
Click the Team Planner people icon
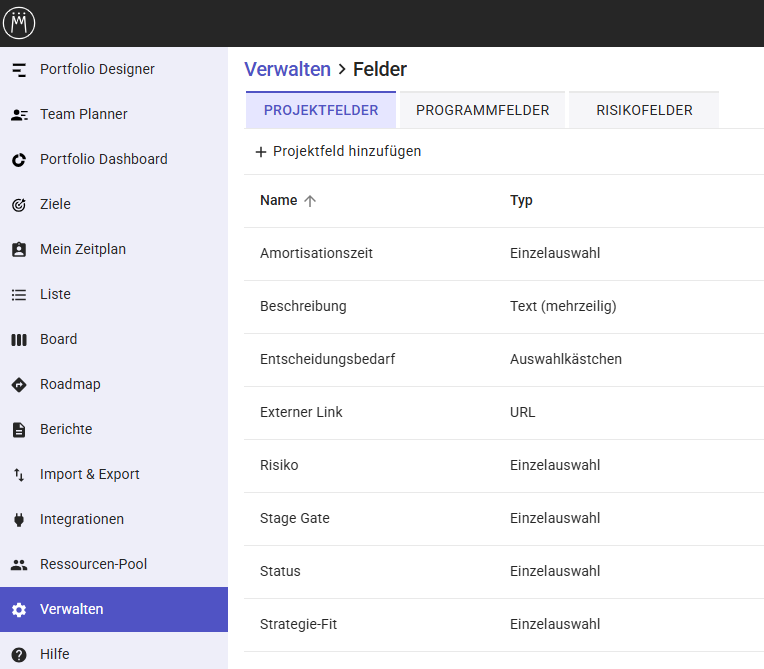pos(19,115)
